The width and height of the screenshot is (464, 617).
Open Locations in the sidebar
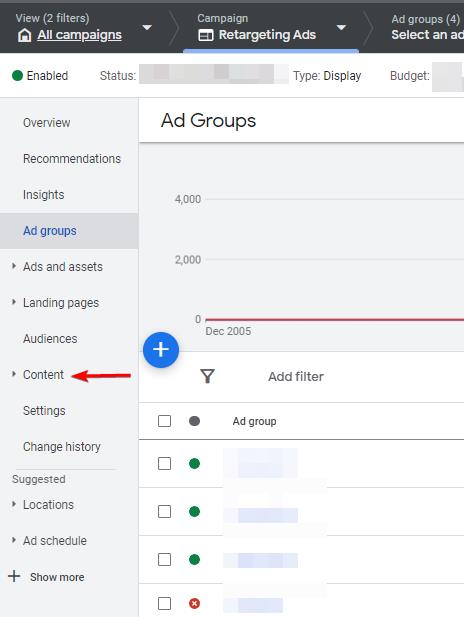click(x=48, y=505)
